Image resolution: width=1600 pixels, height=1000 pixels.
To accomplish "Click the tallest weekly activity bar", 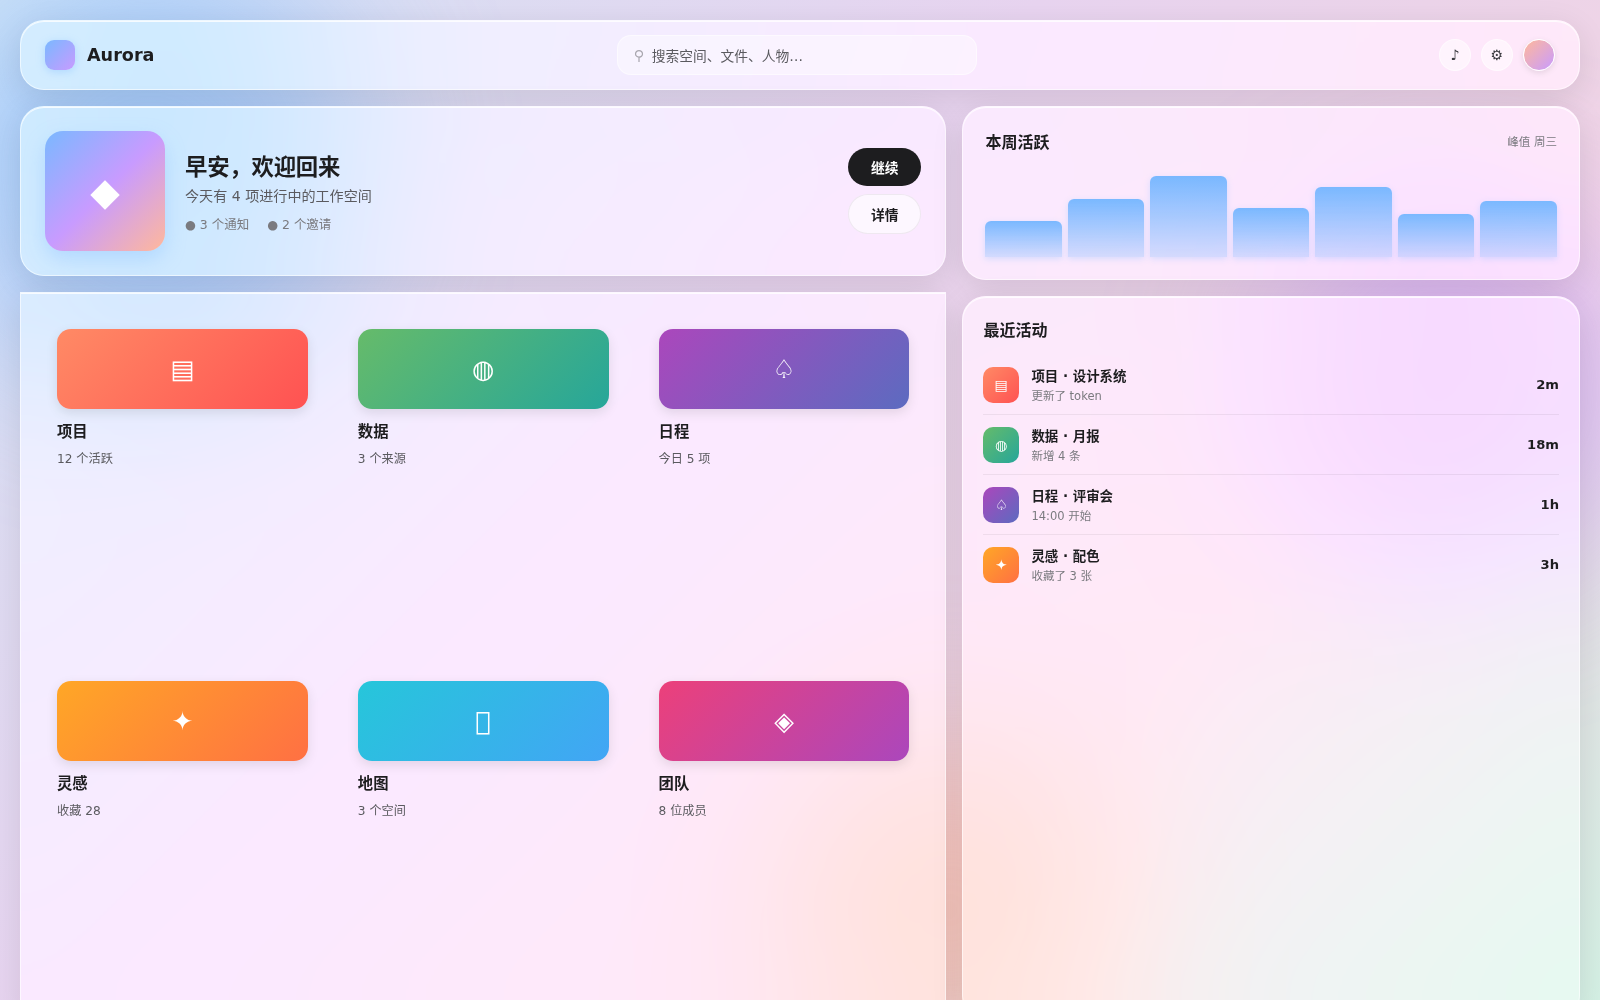I will tap(1188, 217).
